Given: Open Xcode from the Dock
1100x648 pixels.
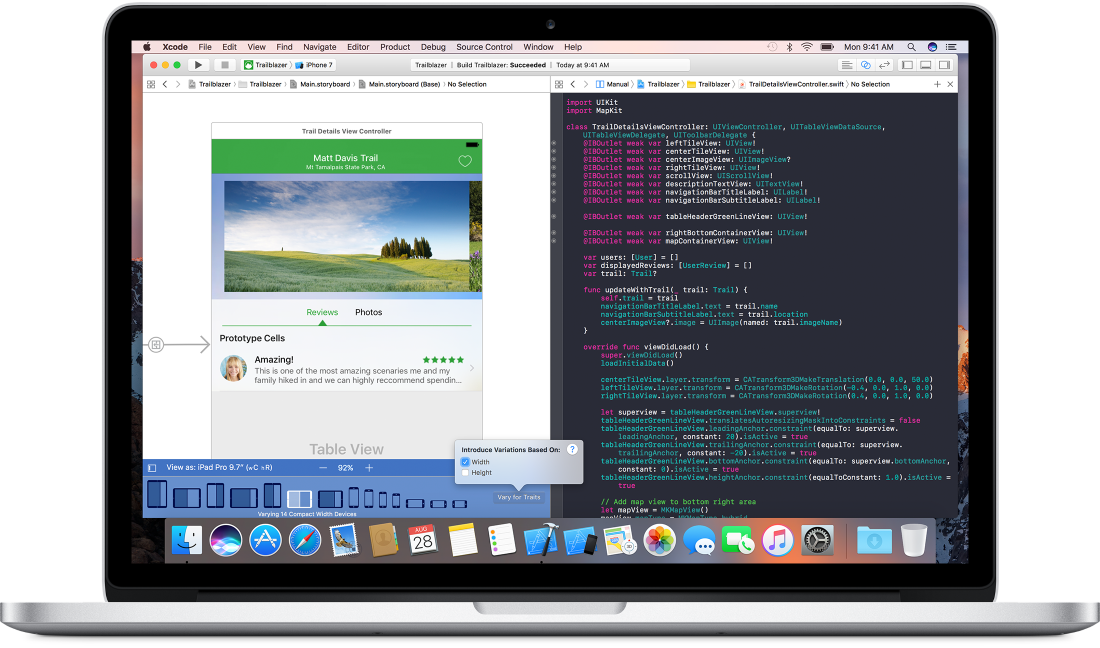Looking at the screenshot, I should tap(541, 540).
